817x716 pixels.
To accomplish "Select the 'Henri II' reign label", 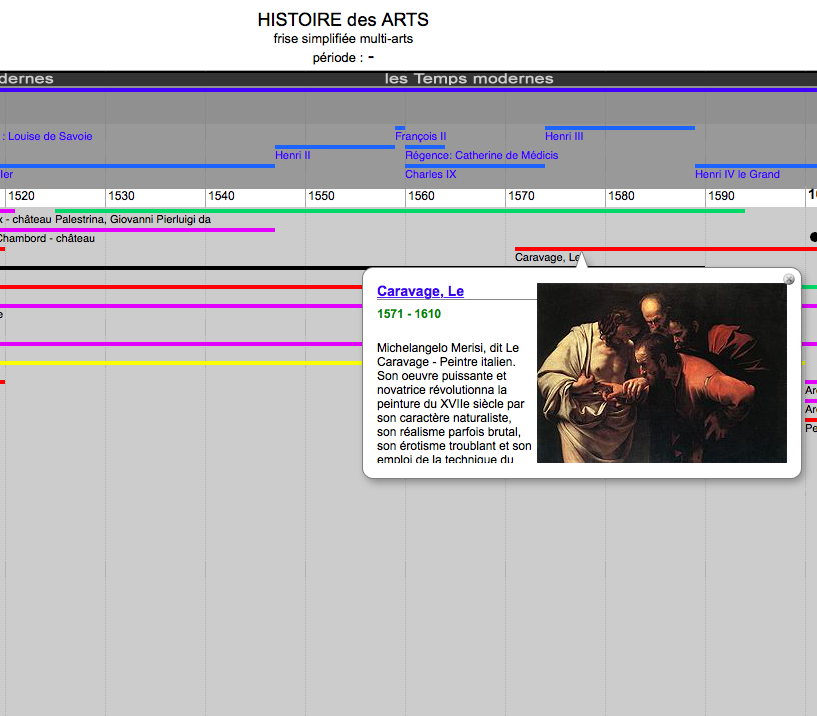I will click(293, 155).
